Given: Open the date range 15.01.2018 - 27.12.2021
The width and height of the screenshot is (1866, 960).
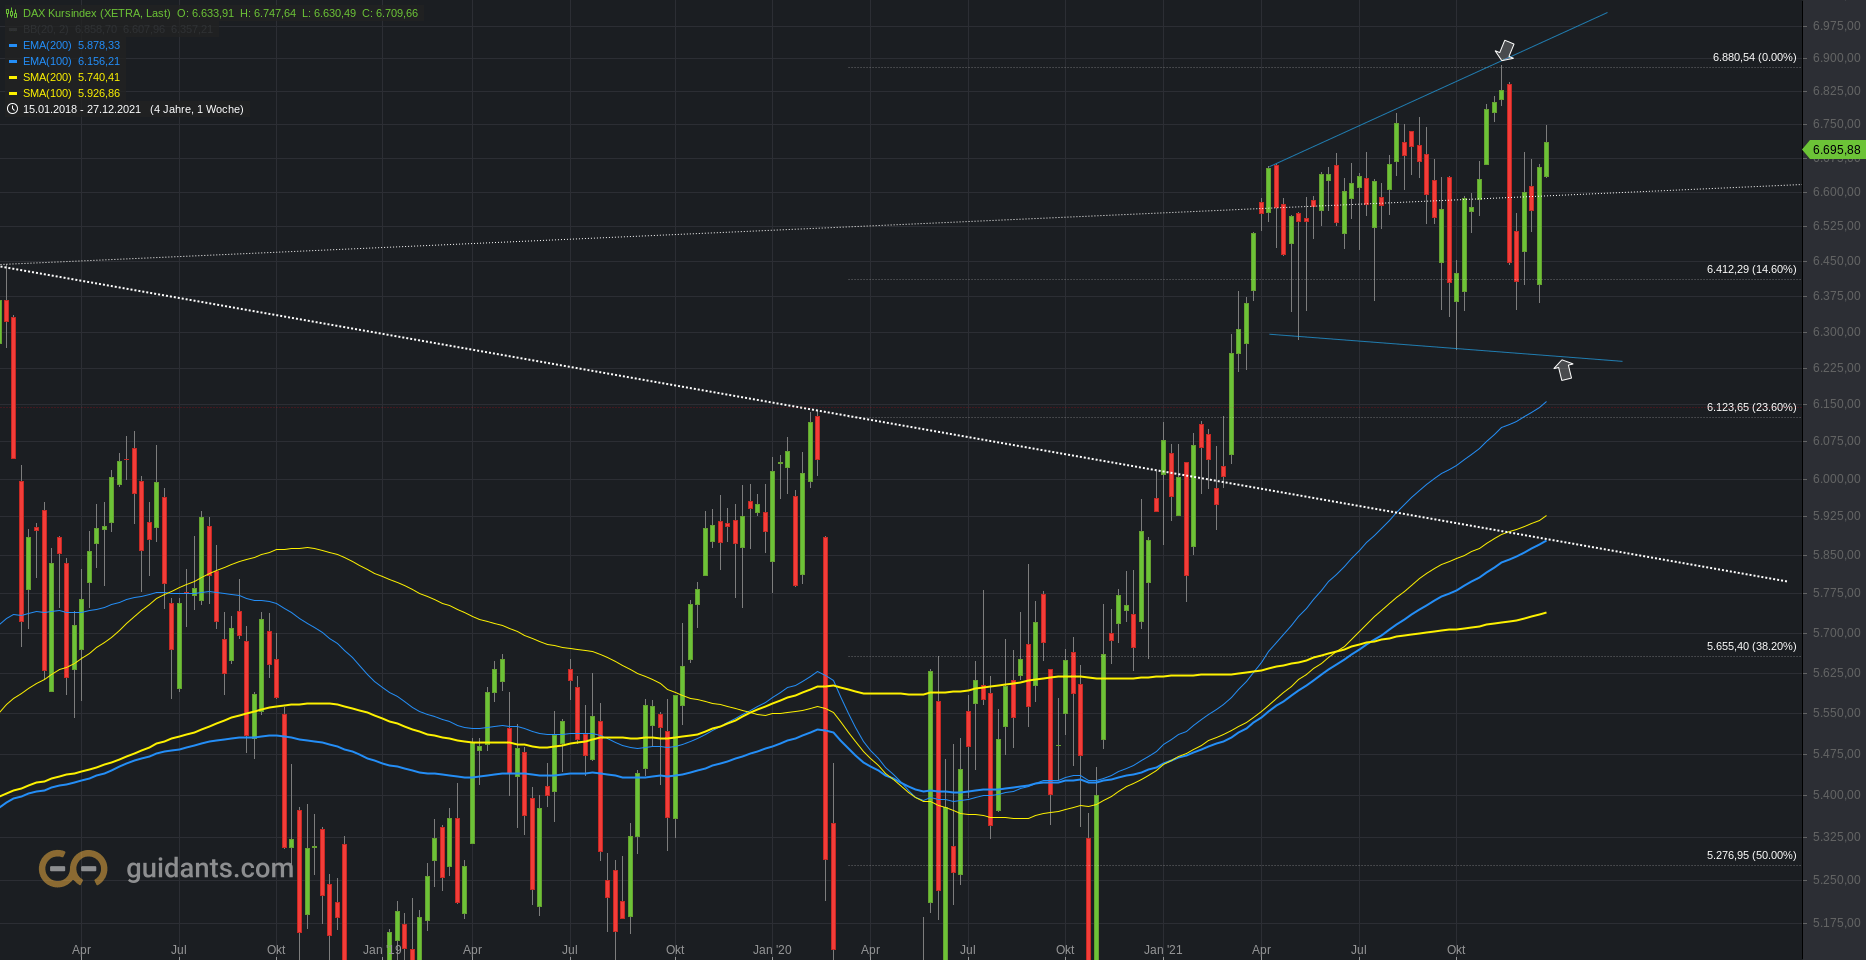Looking at the screenshot, I should [x=82, y=109].
